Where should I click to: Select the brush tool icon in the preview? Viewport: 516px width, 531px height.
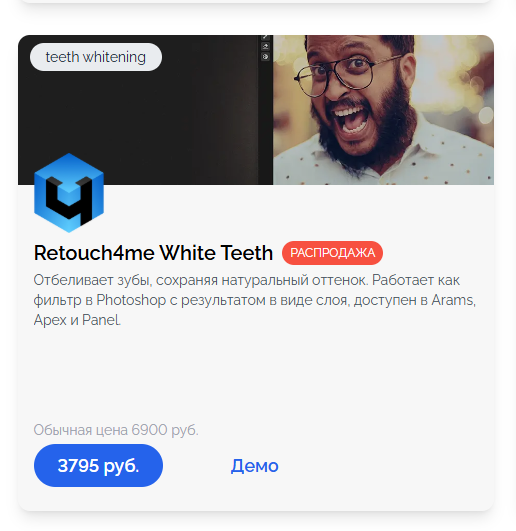click(x=265, y=37)
